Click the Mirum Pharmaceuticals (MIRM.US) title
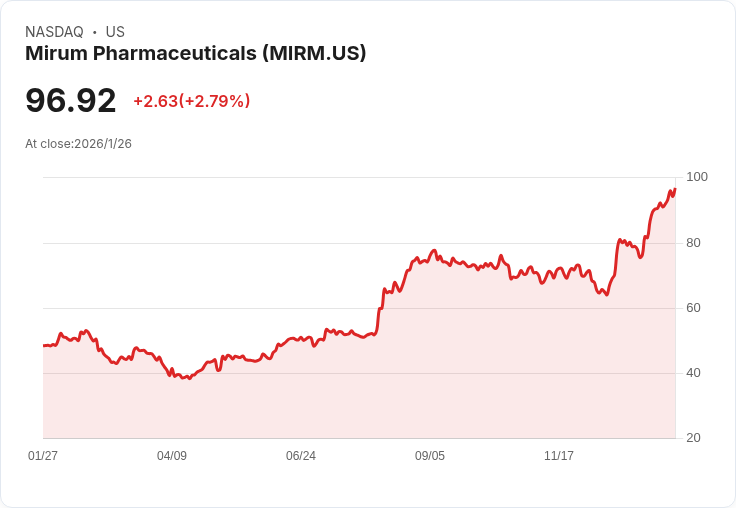This screenshot has width=736, height=508. coord(195,54)
